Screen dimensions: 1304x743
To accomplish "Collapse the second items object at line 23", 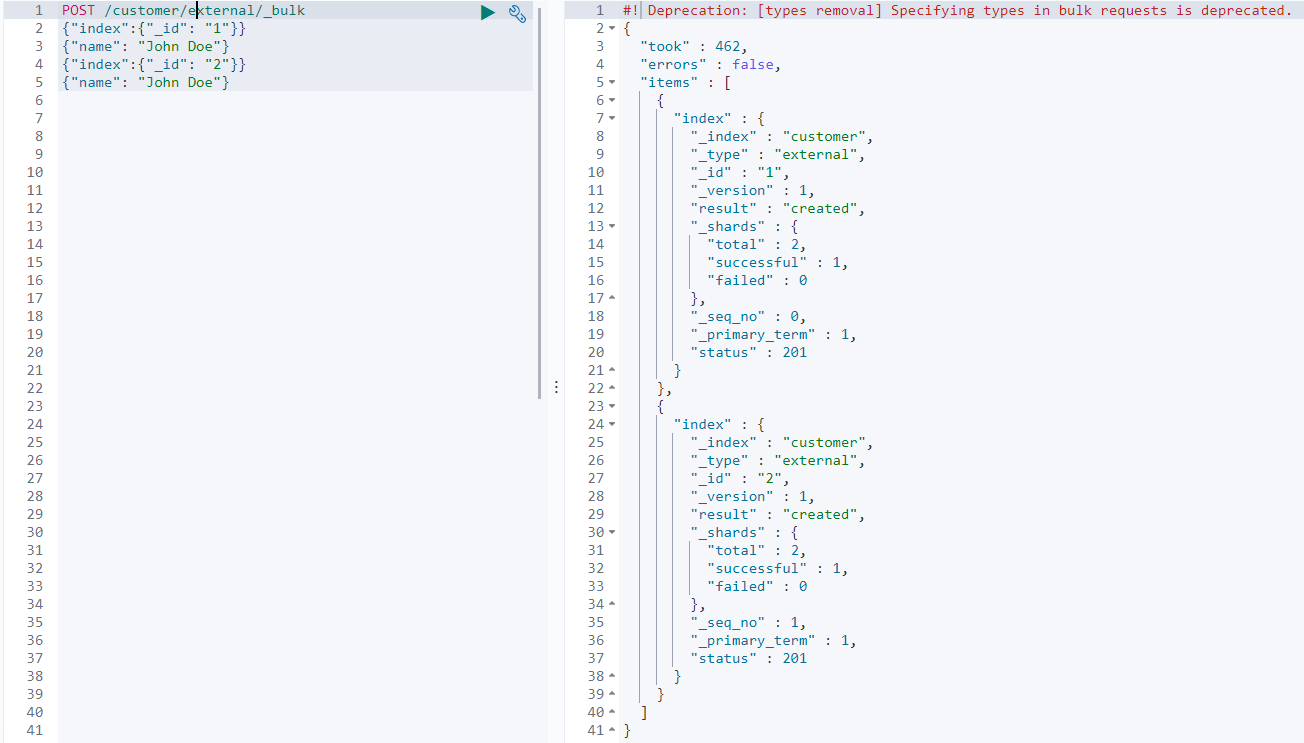I will point(612,406).
